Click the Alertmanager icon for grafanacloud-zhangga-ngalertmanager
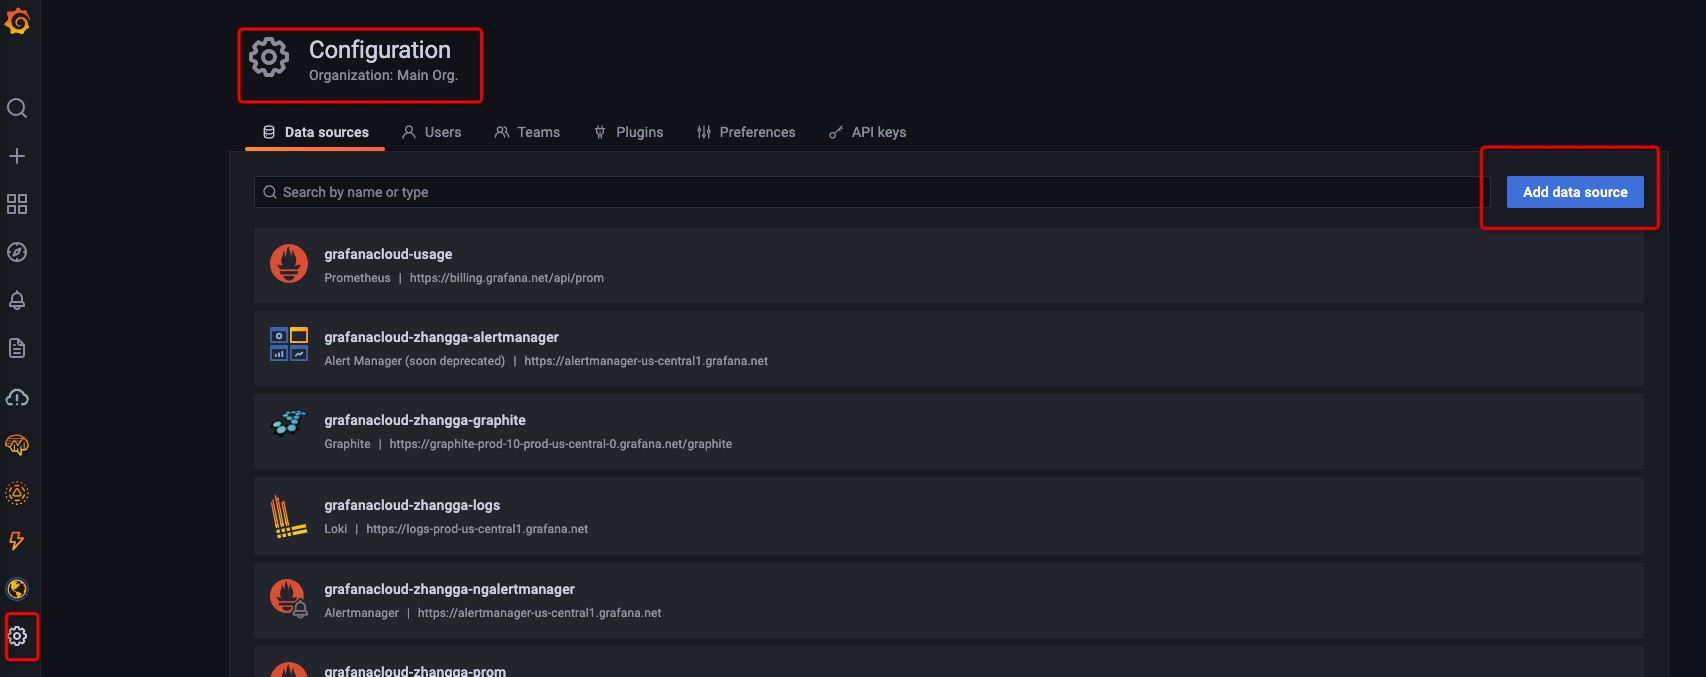This screenshot has height=677, width=1706. (x=289, y=599)
